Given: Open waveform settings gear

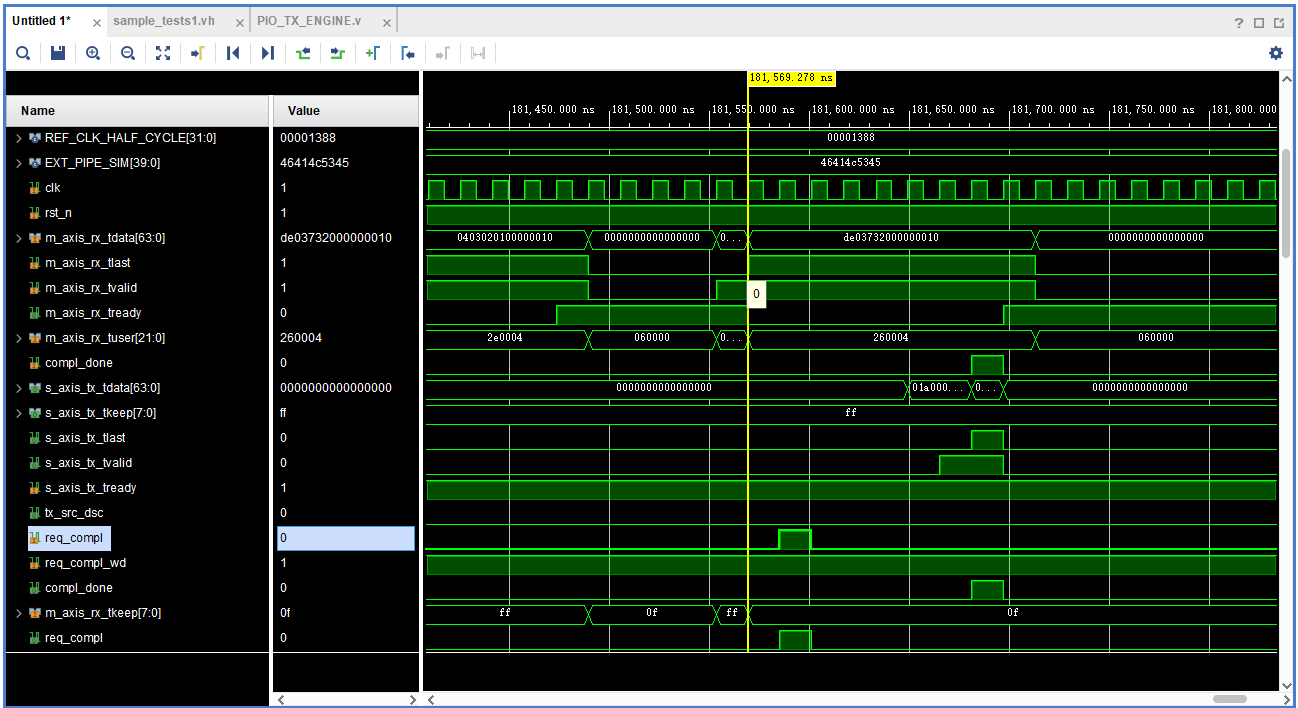Looking at the screenshot, I should point(1276,53).
